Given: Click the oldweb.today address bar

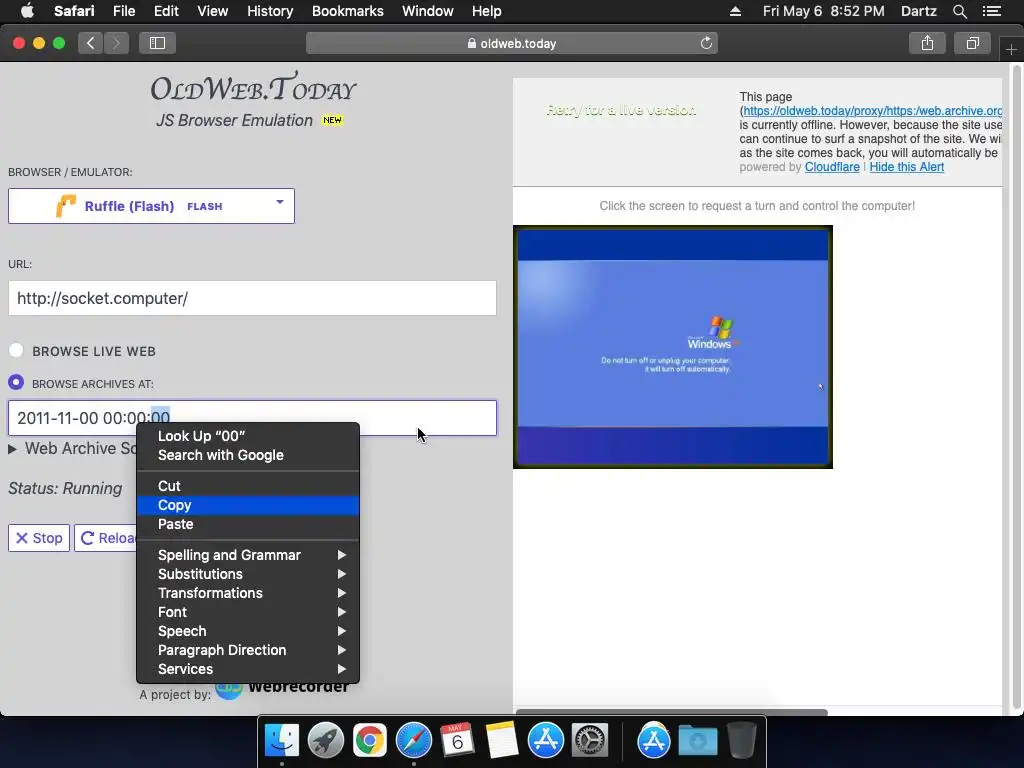Looking at the screenshot, I should [511, 43].
